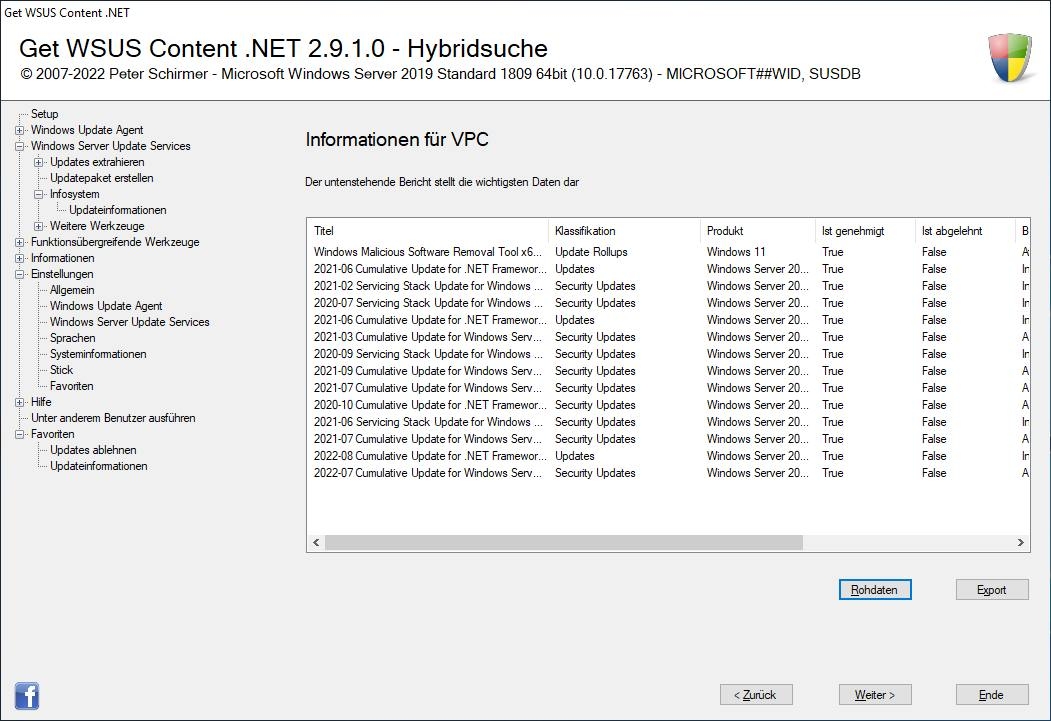The width and height of the screenshot is (1051, 721).
Task: Select Stick settings item
Action: [61, 370]
